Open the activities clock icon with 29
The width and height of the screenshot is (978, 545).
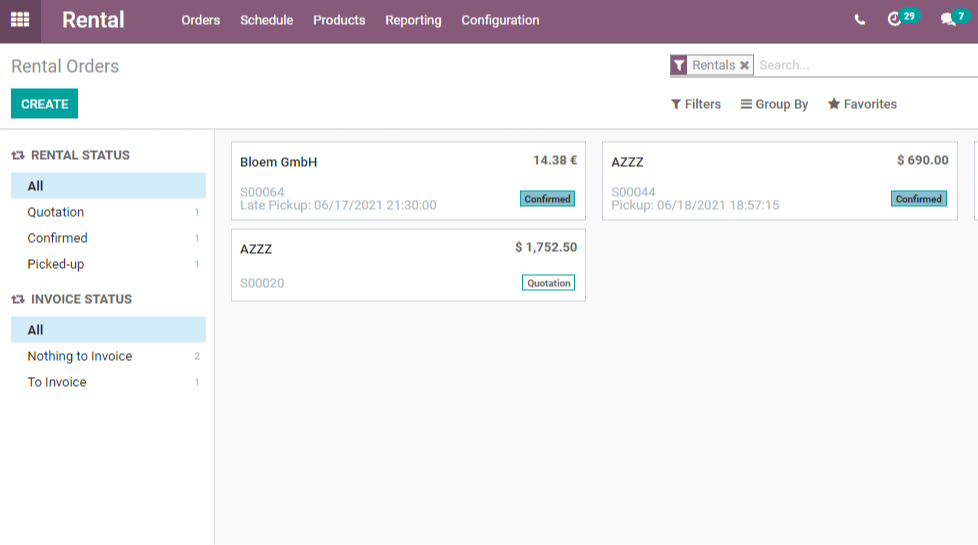point(894,19)
